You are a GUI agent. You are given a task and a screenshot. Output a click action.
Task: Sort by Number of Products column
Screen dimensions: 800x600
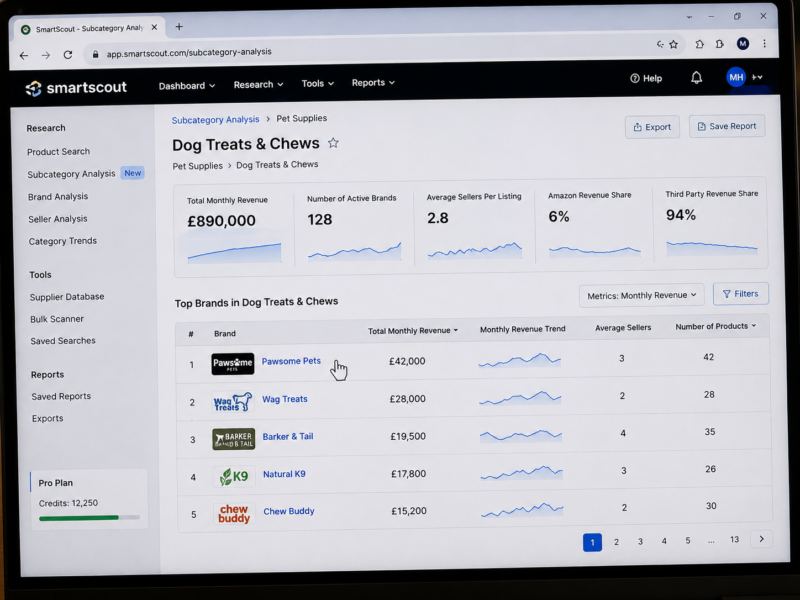pos(715,326)
